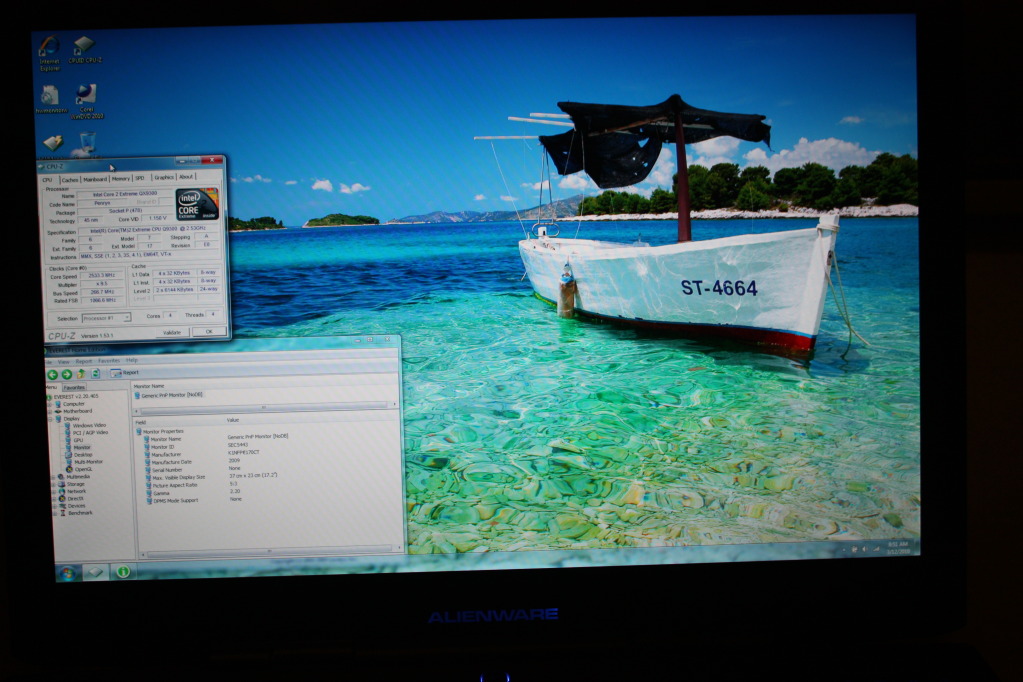
Task: Click the OK button in CPU-Z
Action: [209, 332]
